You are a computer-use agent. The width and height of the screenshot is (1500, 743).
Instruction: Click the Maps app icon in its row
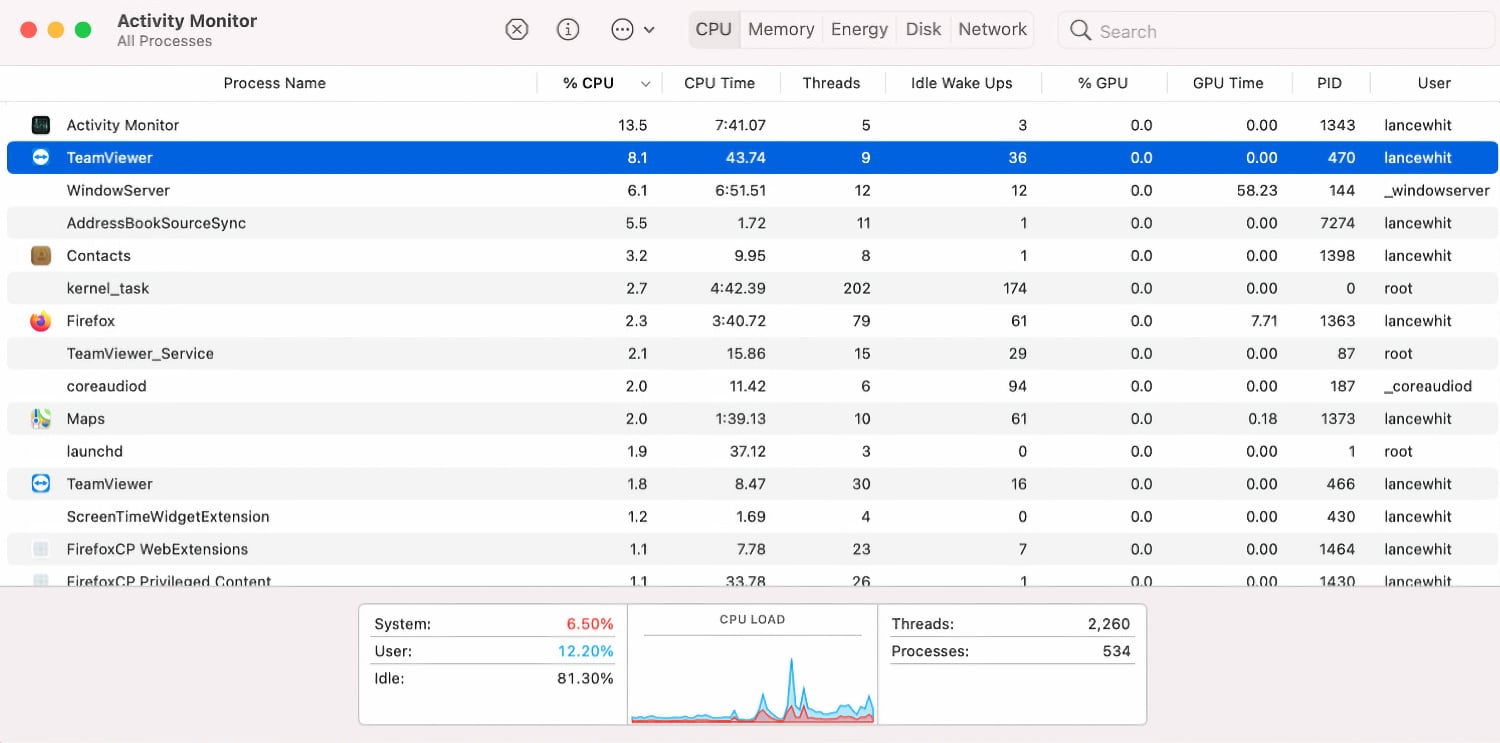[x=41, y=418]
